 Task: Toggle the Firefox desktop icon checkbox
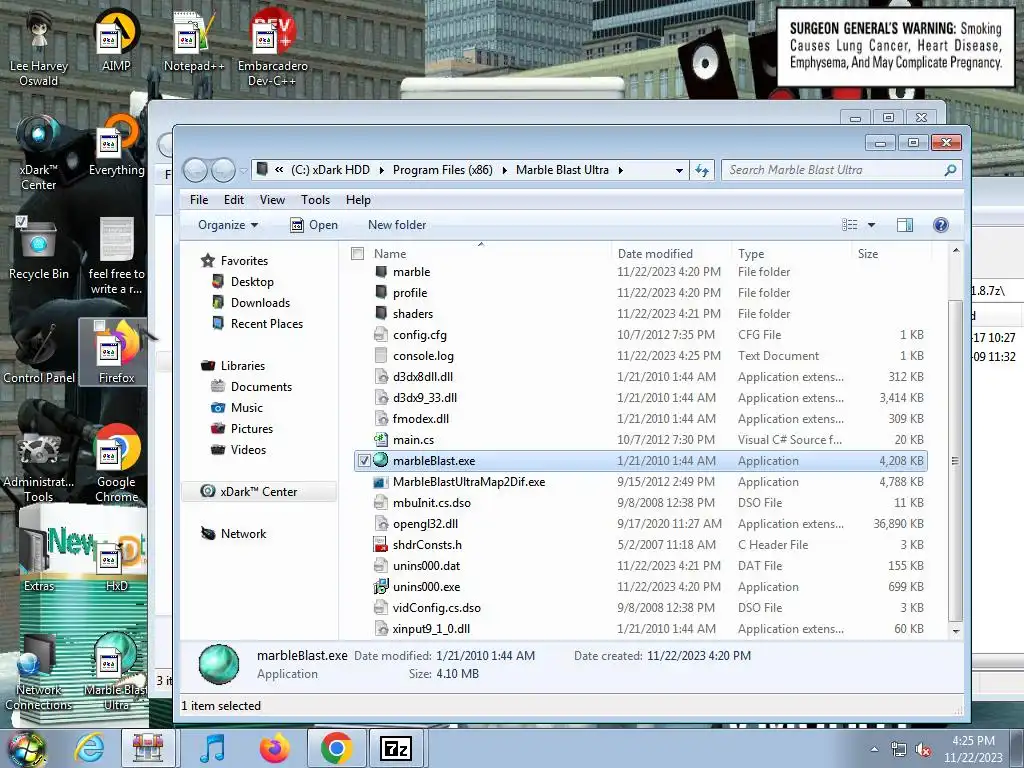(99, 325)
